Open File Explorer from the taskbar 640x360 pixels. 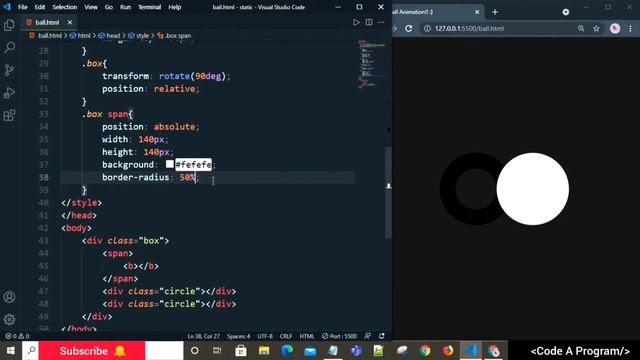[264, 351]
